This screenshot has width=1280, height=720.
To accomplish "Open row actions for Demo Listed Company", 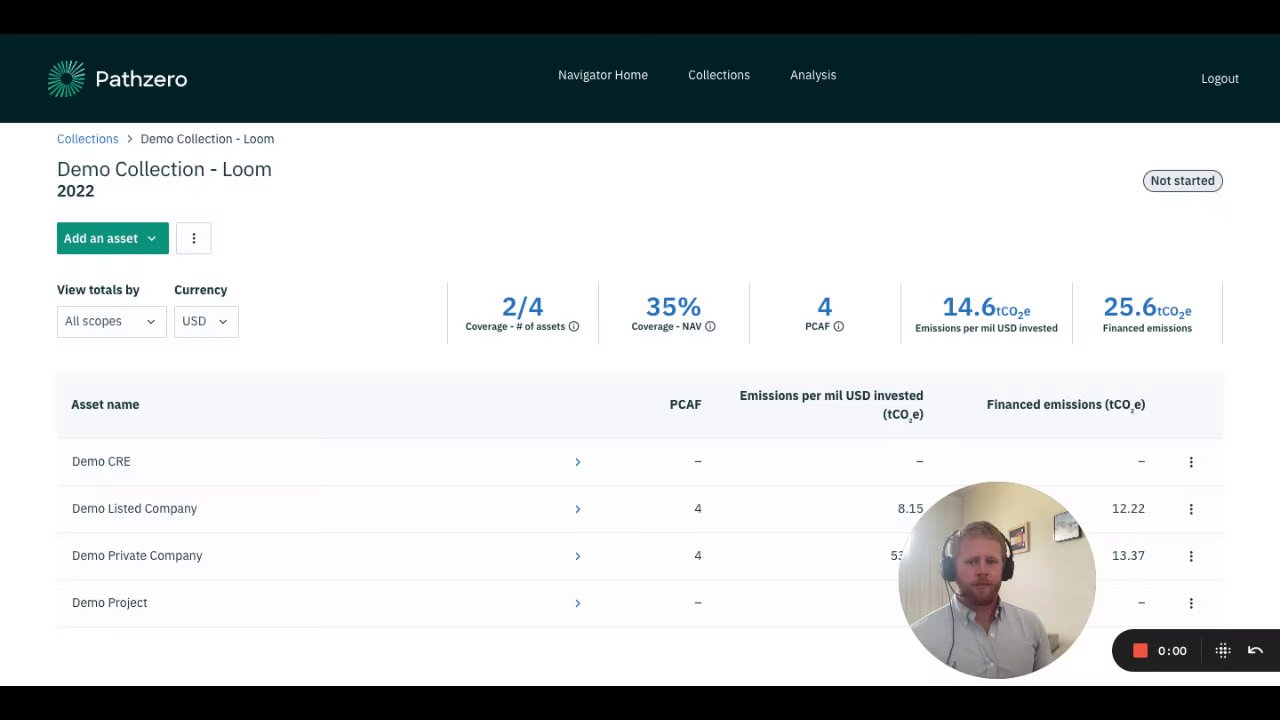I will [x=1191, y=509].
